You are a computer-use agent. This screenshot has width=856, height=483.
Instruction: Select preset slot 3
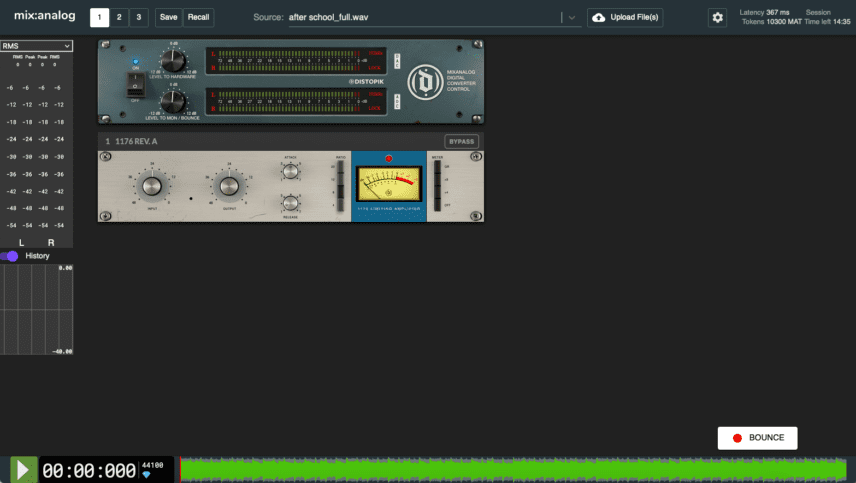[x=139, y=17]
